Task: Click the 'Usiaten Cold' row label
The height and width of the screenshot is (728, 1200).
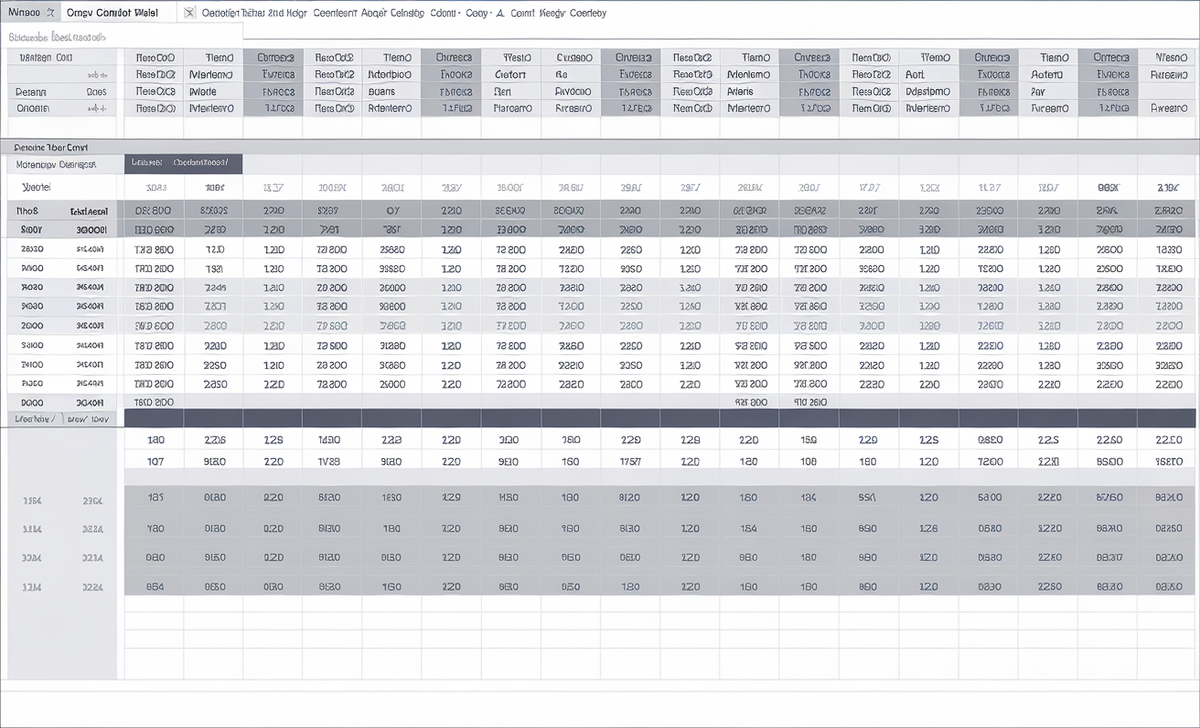Action: (46, 58)
